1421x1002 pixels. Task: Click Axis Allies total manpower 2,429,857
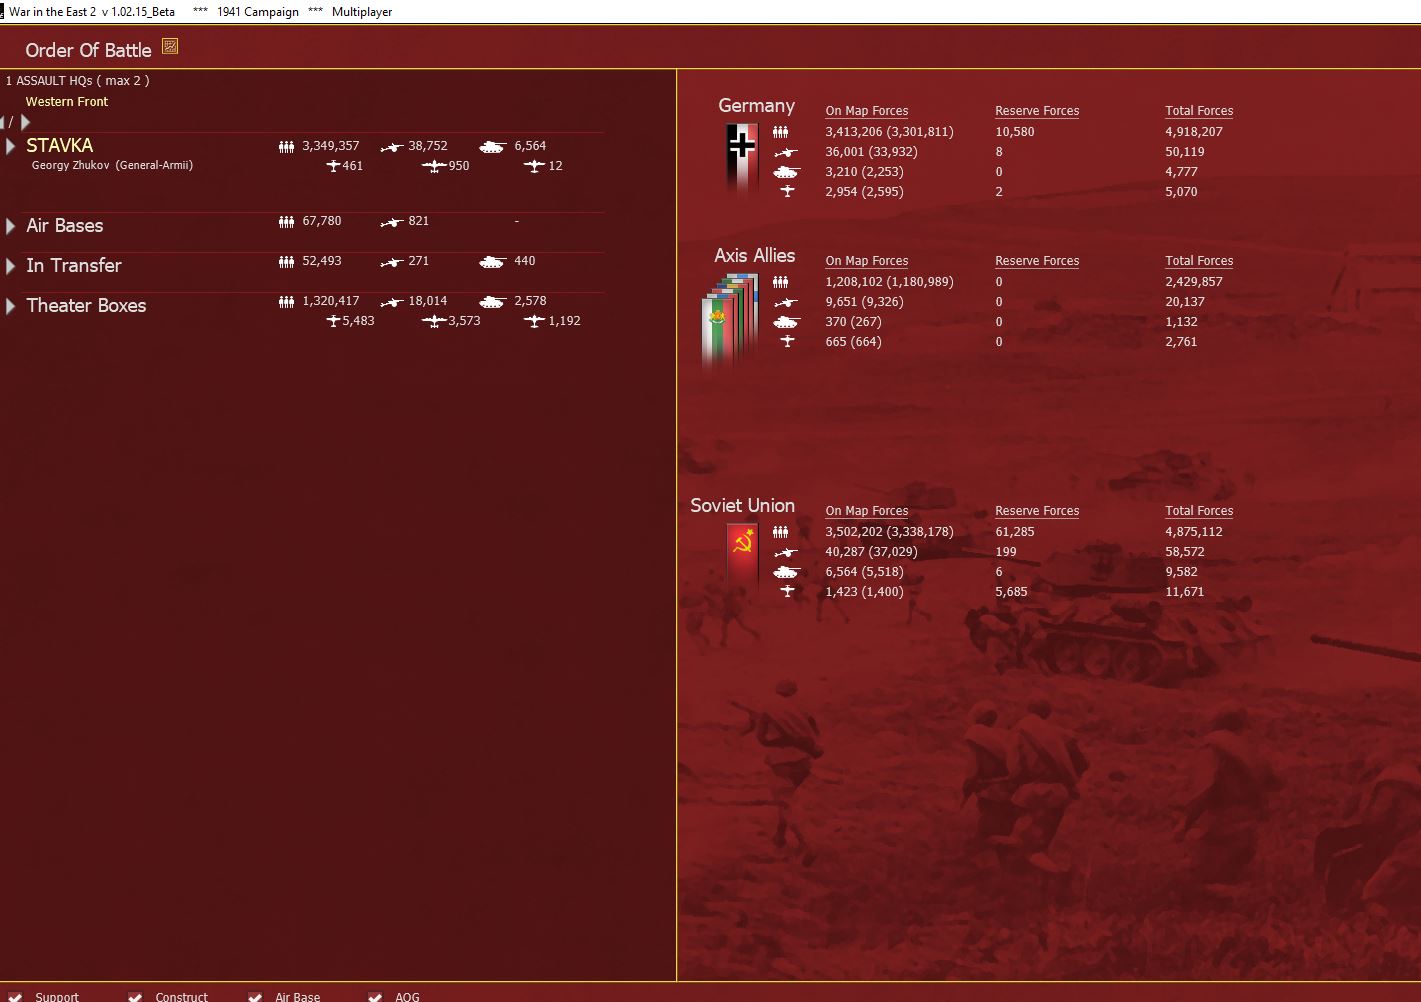coord(1194,282)
